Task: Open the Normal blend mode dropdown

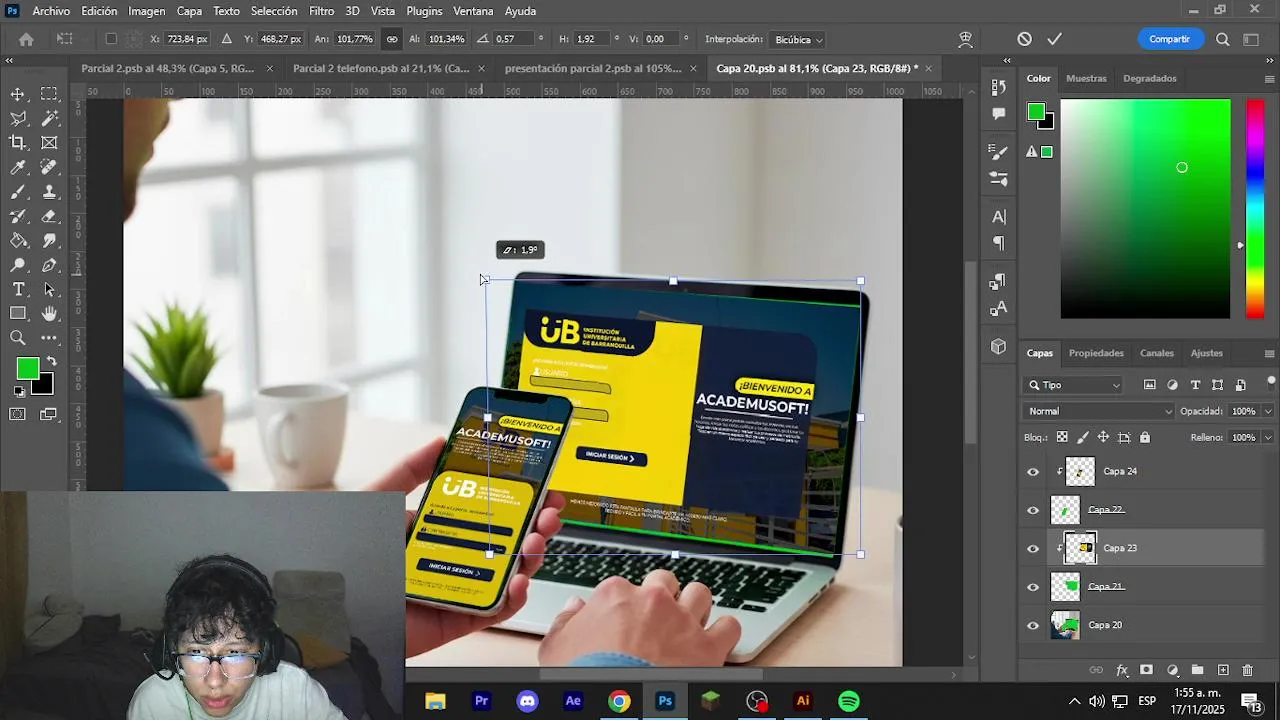Action: [1100, 411]
